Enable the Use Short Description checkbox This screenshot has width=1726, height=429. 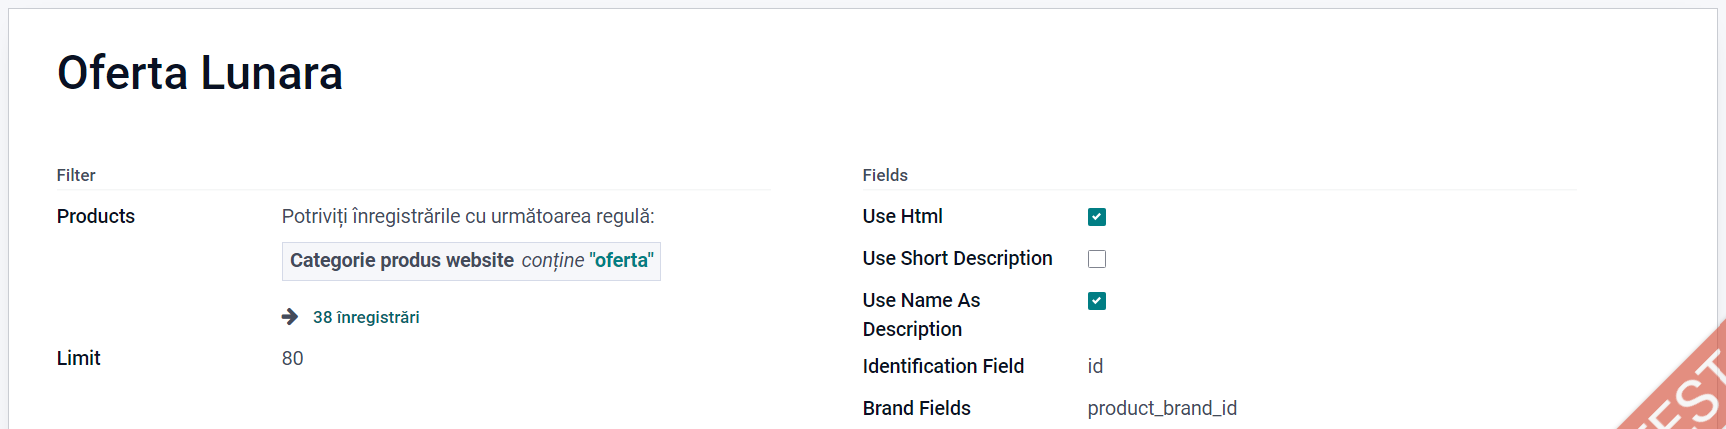[1097, 259]
